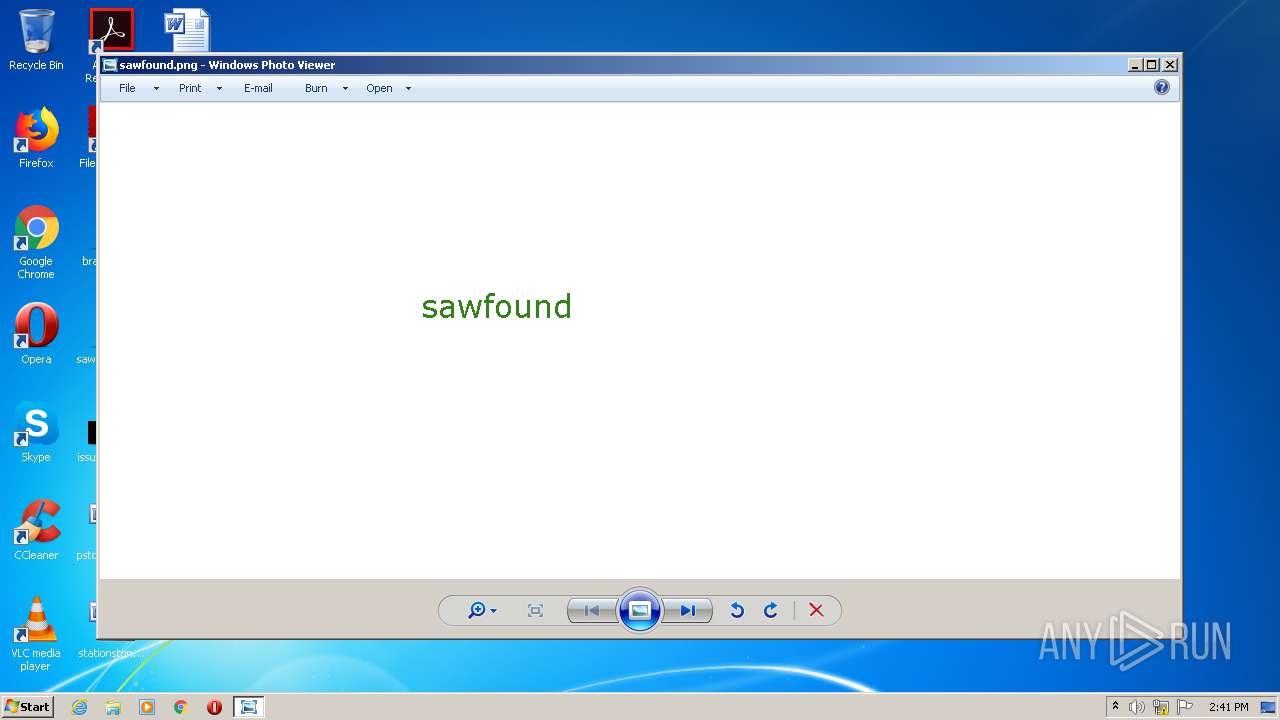Expand the File menu dropdown arrow
This screenshot has height=720, width=1280.
tap(156, 89)
